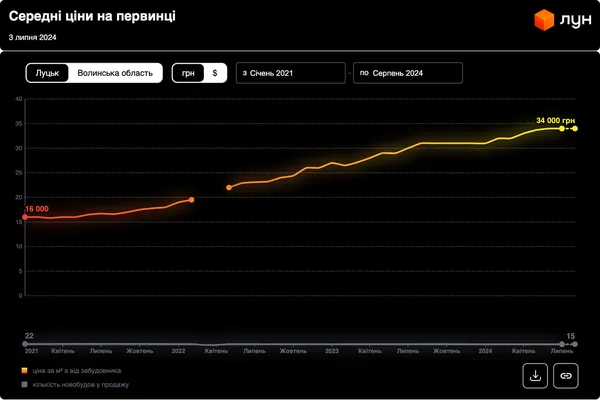Click right end handle of range slider
Viewport: 600px width, 400px height.
click(575, 344)
